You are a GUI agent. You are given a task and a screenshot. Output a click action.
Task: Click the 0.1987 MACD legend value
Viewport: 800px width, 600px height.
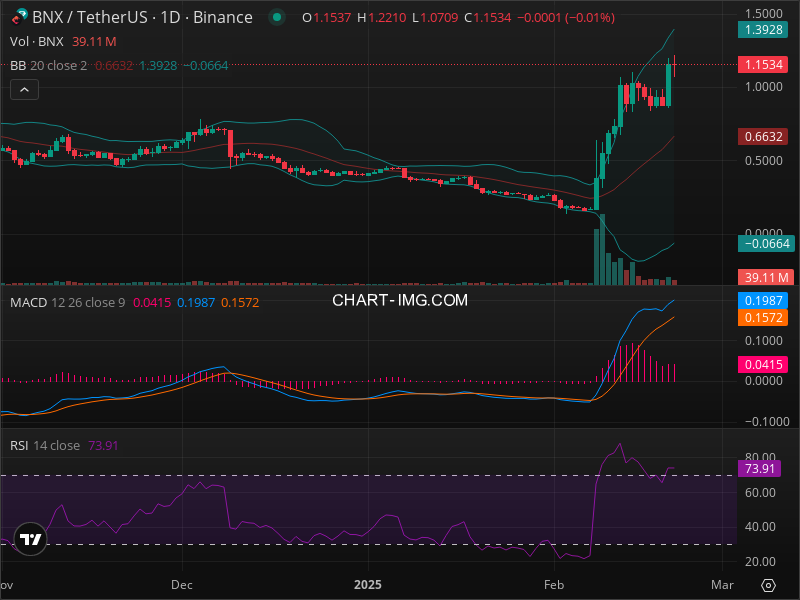(196, 303)
